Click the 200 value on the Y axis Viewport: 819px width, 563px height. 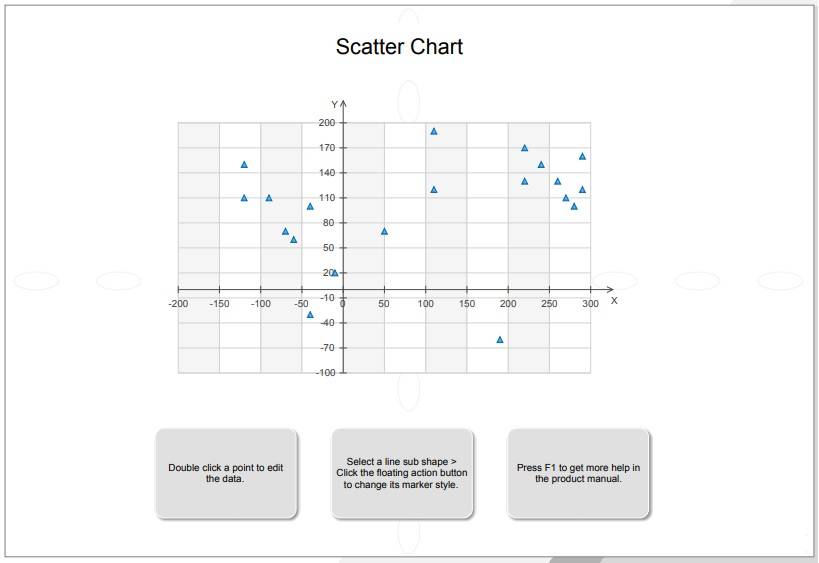click(x=326, y=123)
